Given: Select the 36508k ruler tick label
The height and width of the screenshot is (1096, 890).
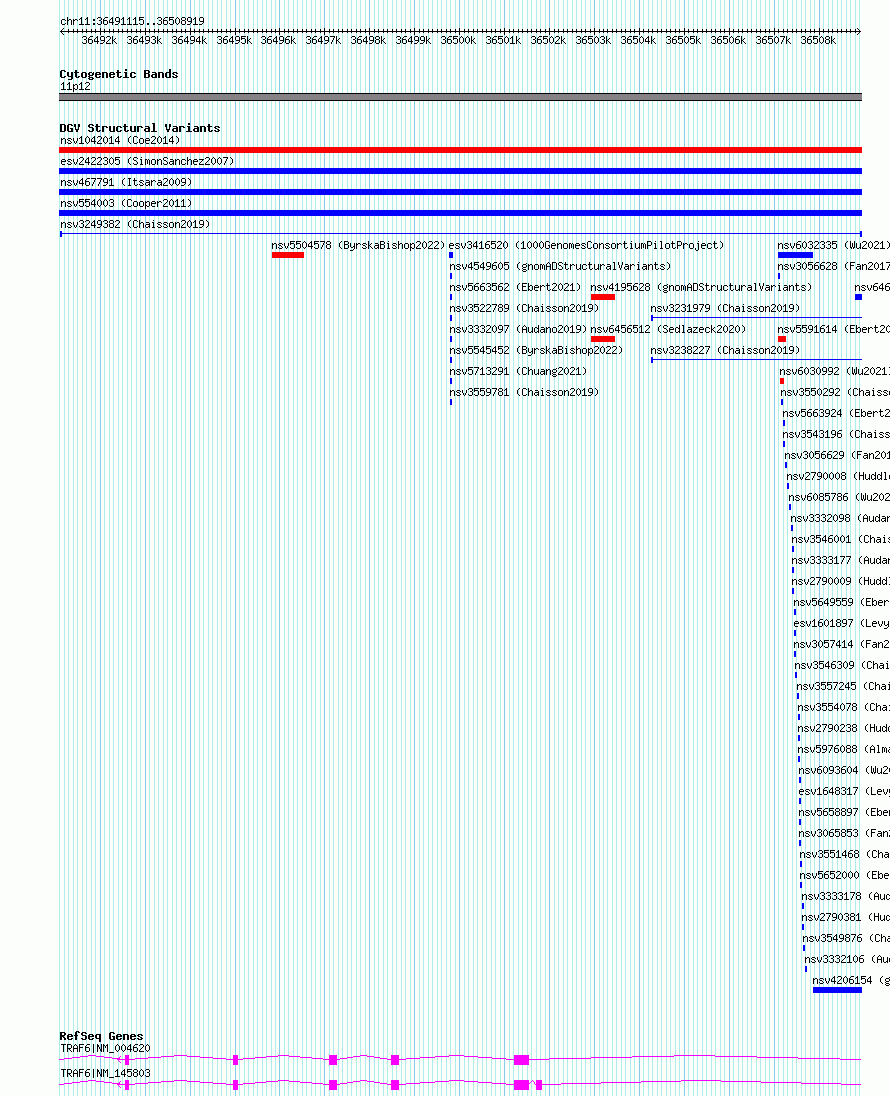Looking at the screenshot, I should (x=818, y=41).
